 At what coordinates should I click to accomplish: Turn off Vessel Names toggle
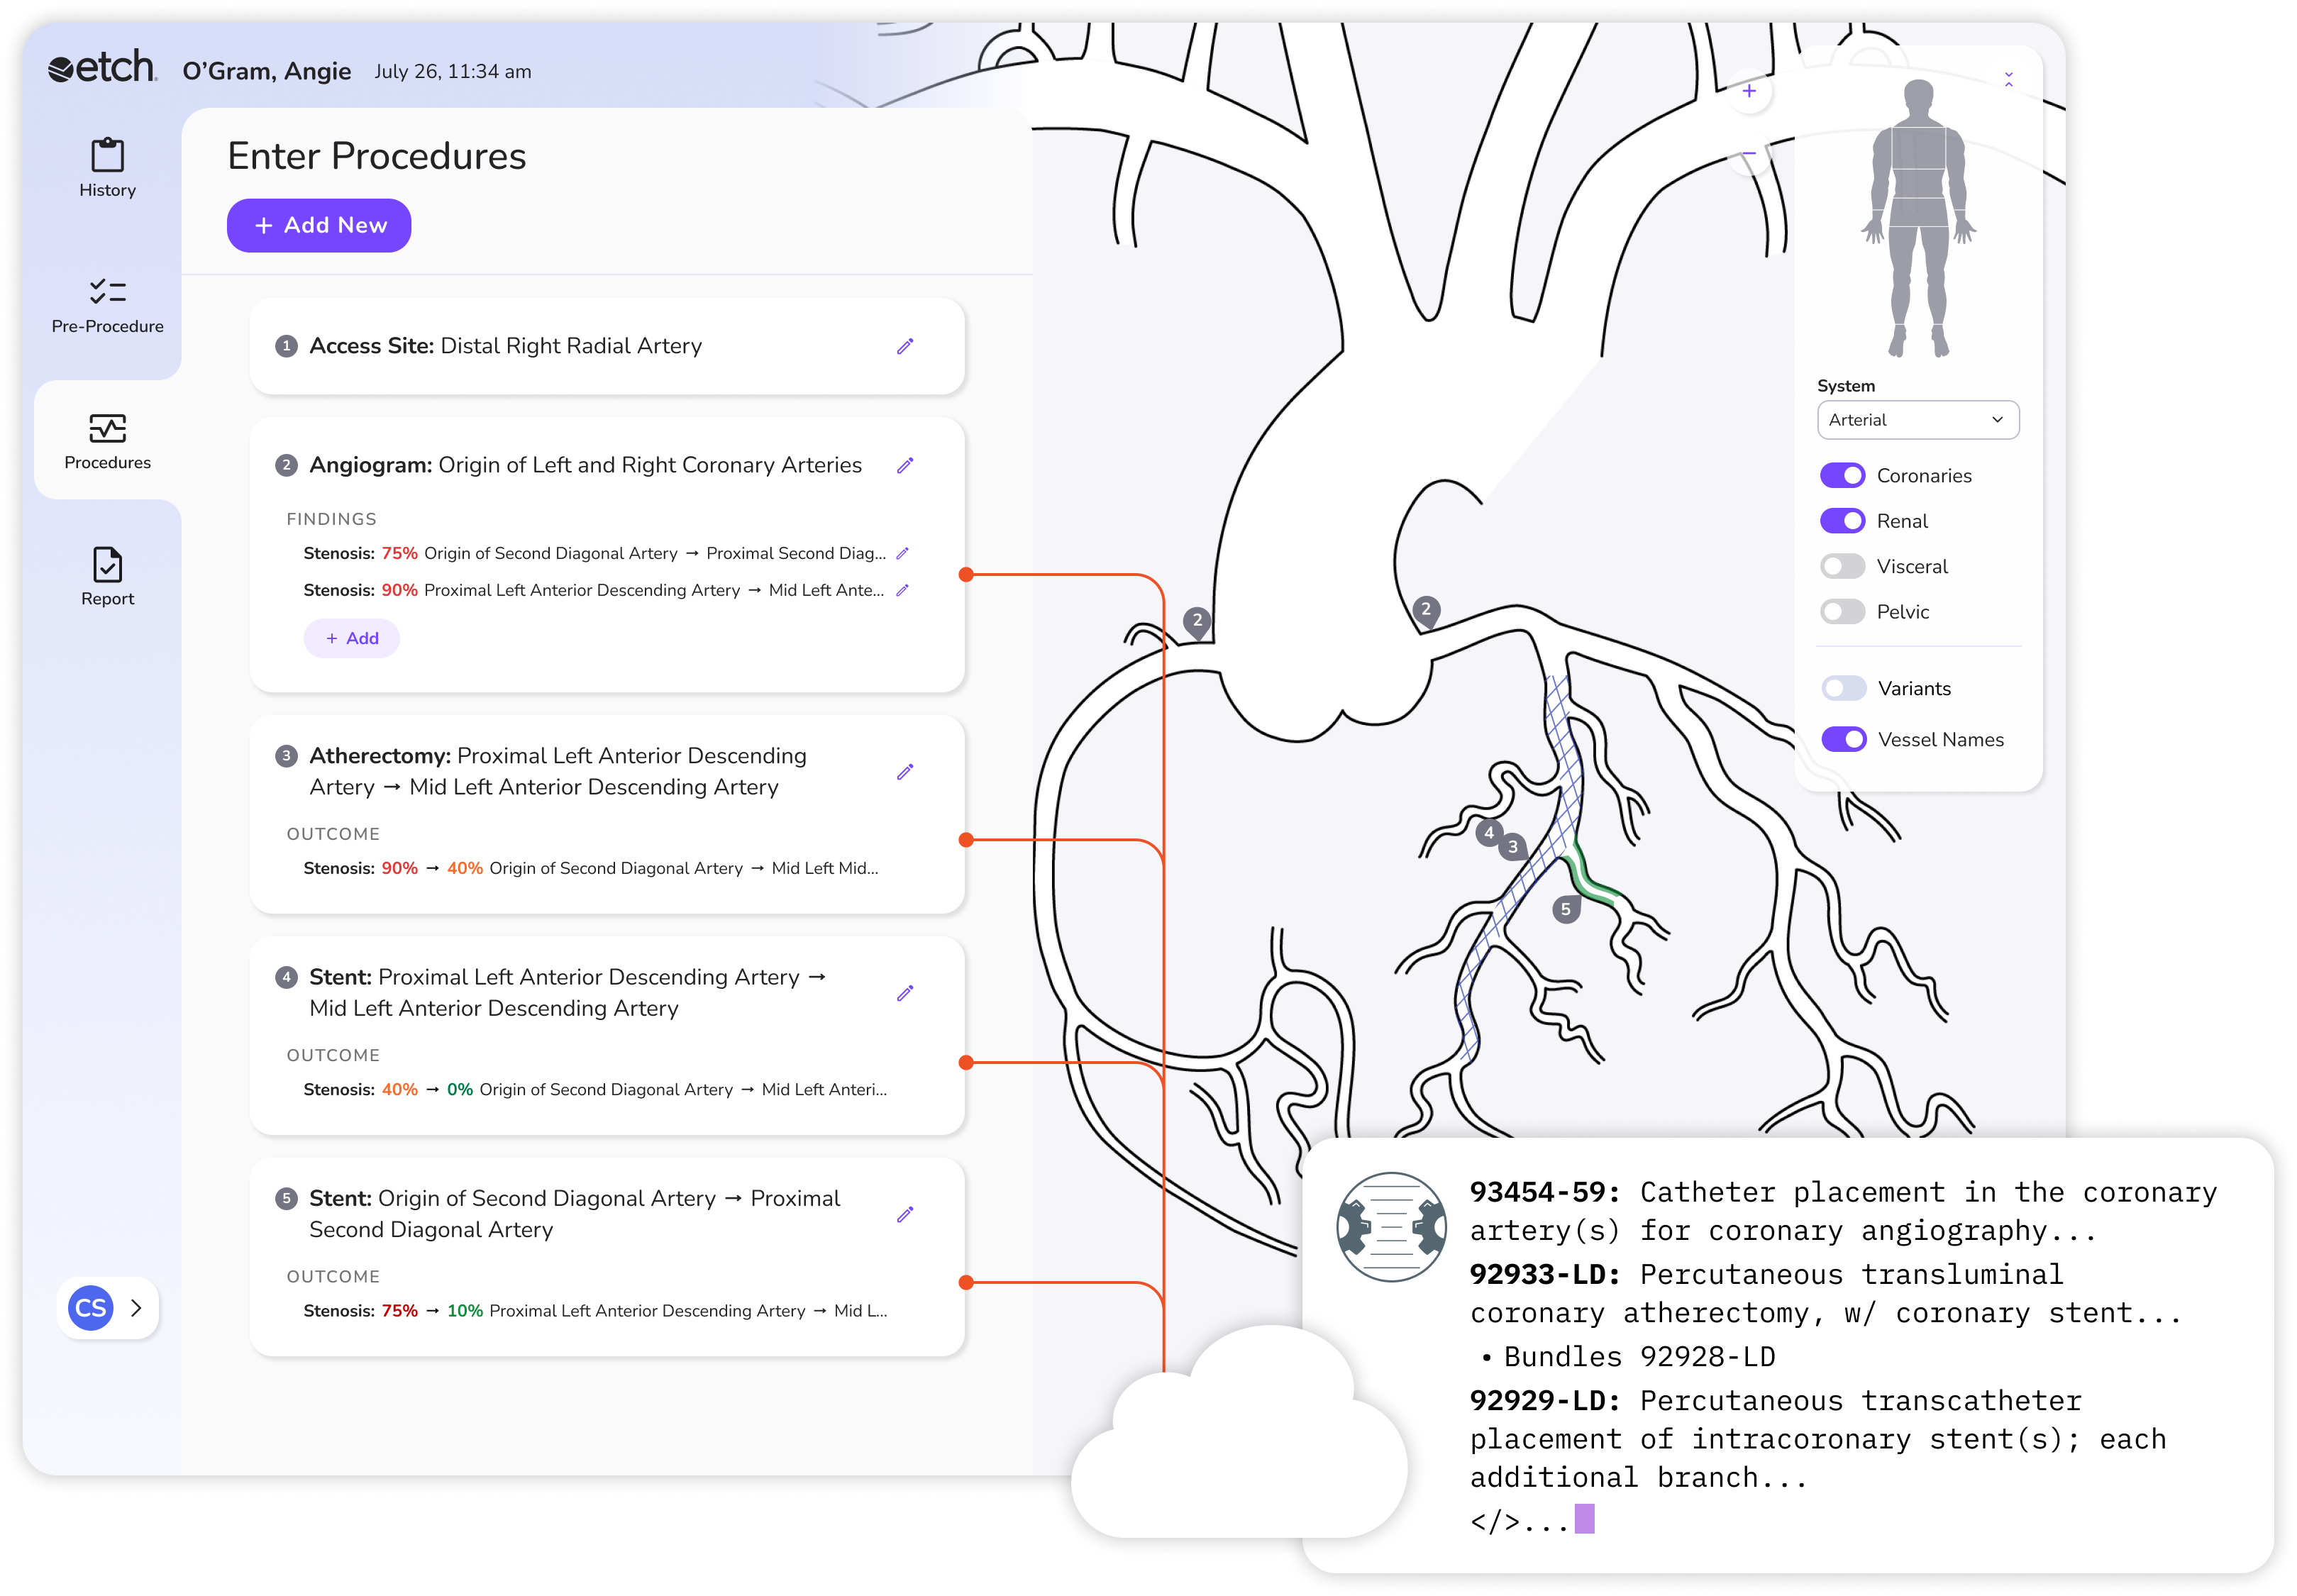(x=1843, y=739)
